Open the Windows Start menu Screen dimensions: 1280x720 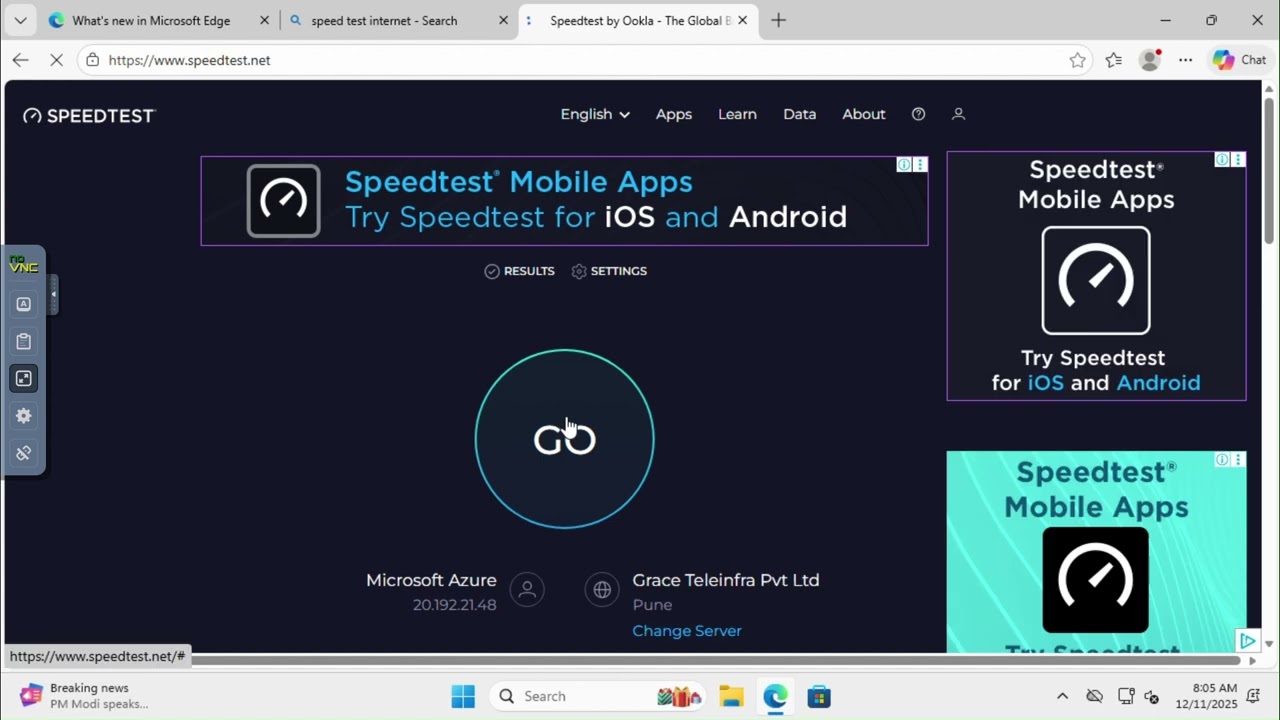pyautogui.click(x=463, y=696)
